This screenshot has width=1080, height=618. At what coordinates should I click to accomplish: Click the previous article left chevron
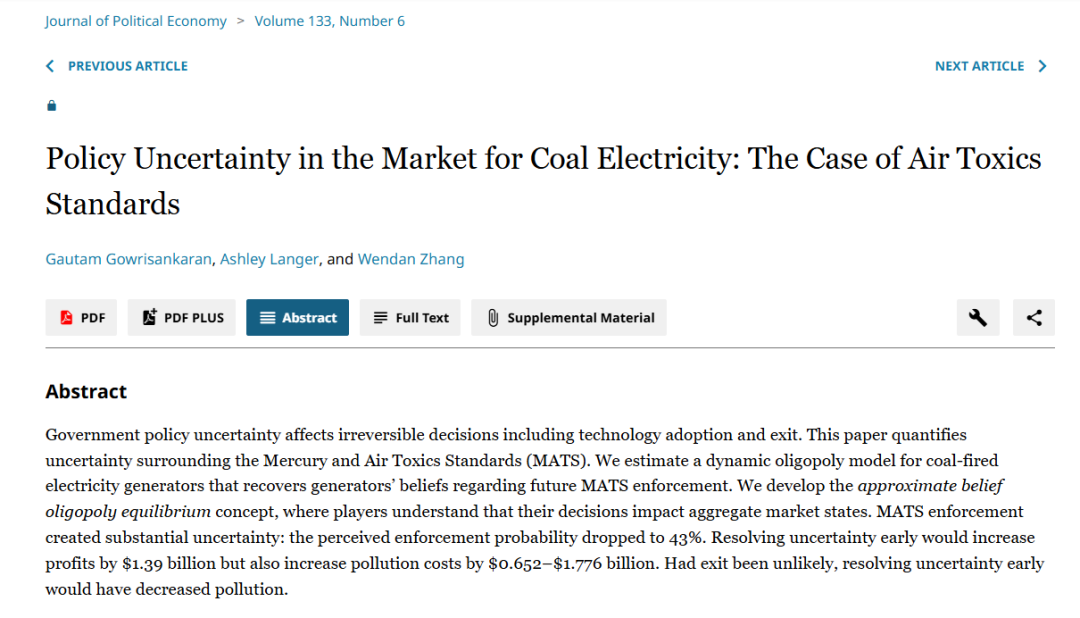click(51, 66)
